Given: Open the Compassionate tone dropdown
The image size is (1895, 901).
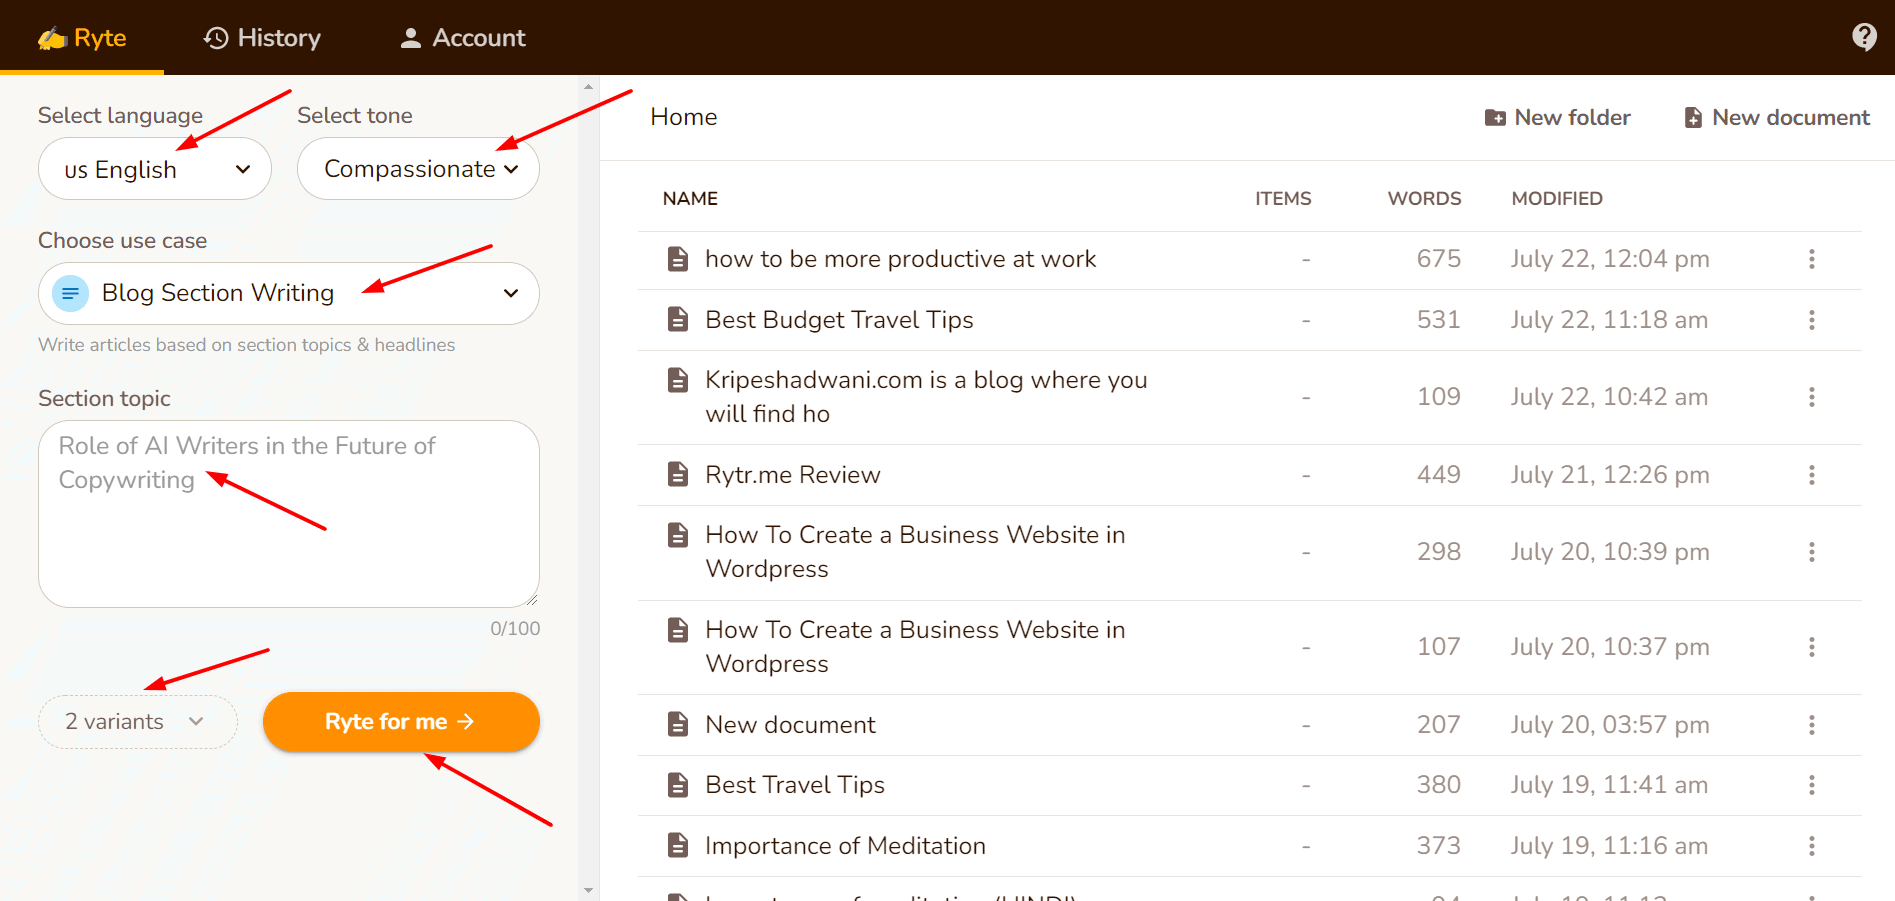Looking at the screenshot, I should (x=418, y=169).
